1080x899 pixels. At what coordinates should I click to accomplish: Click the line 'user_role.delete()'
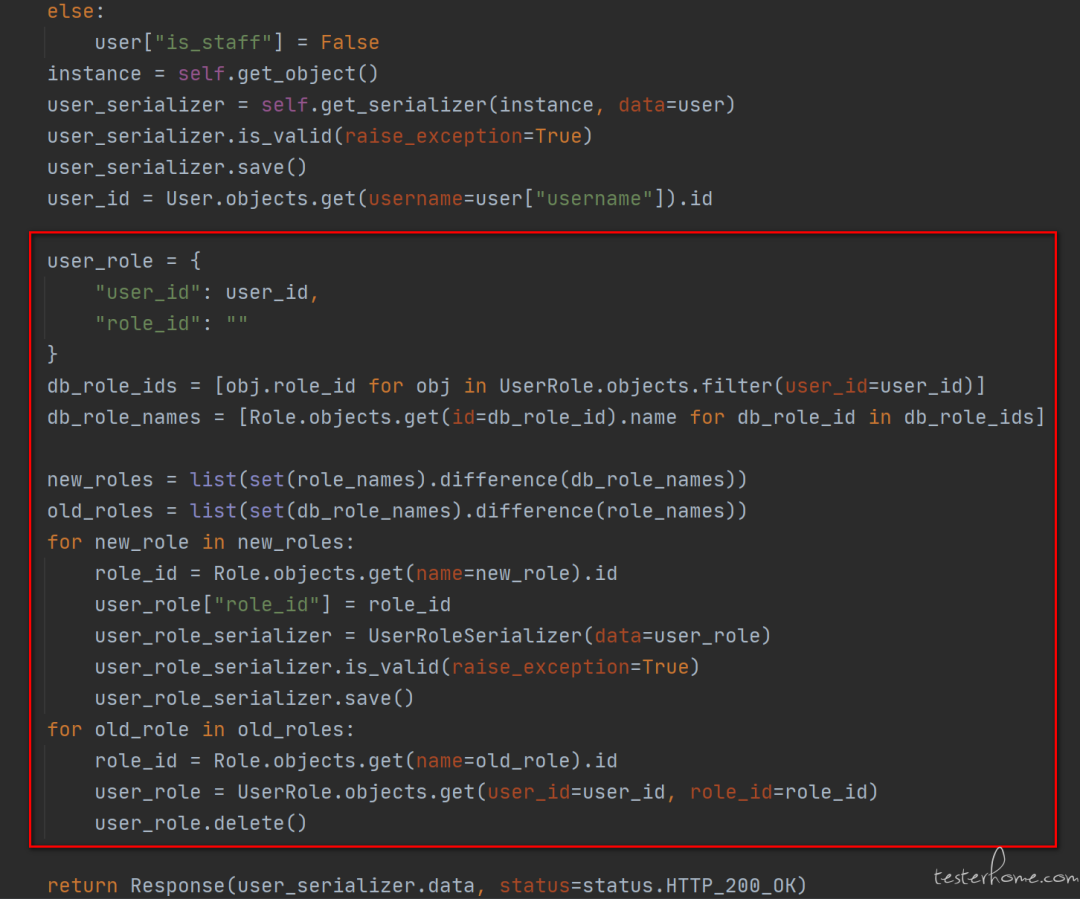(x=200, y=823)
